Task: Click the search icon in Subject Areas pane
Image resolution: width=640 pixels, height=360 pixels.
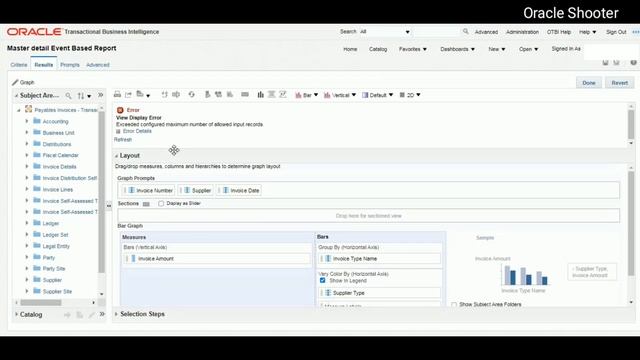Action: pos(69,96)
